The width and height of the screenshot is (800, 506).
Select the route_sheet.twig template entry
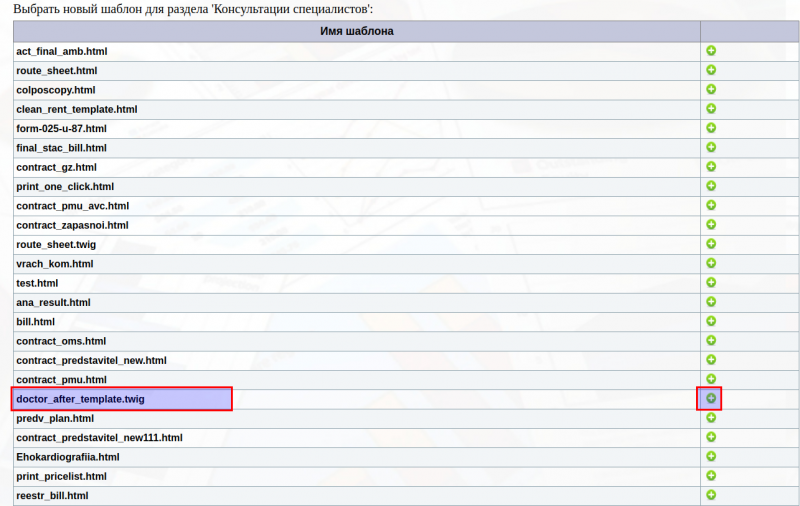click(x=56, y=244)
